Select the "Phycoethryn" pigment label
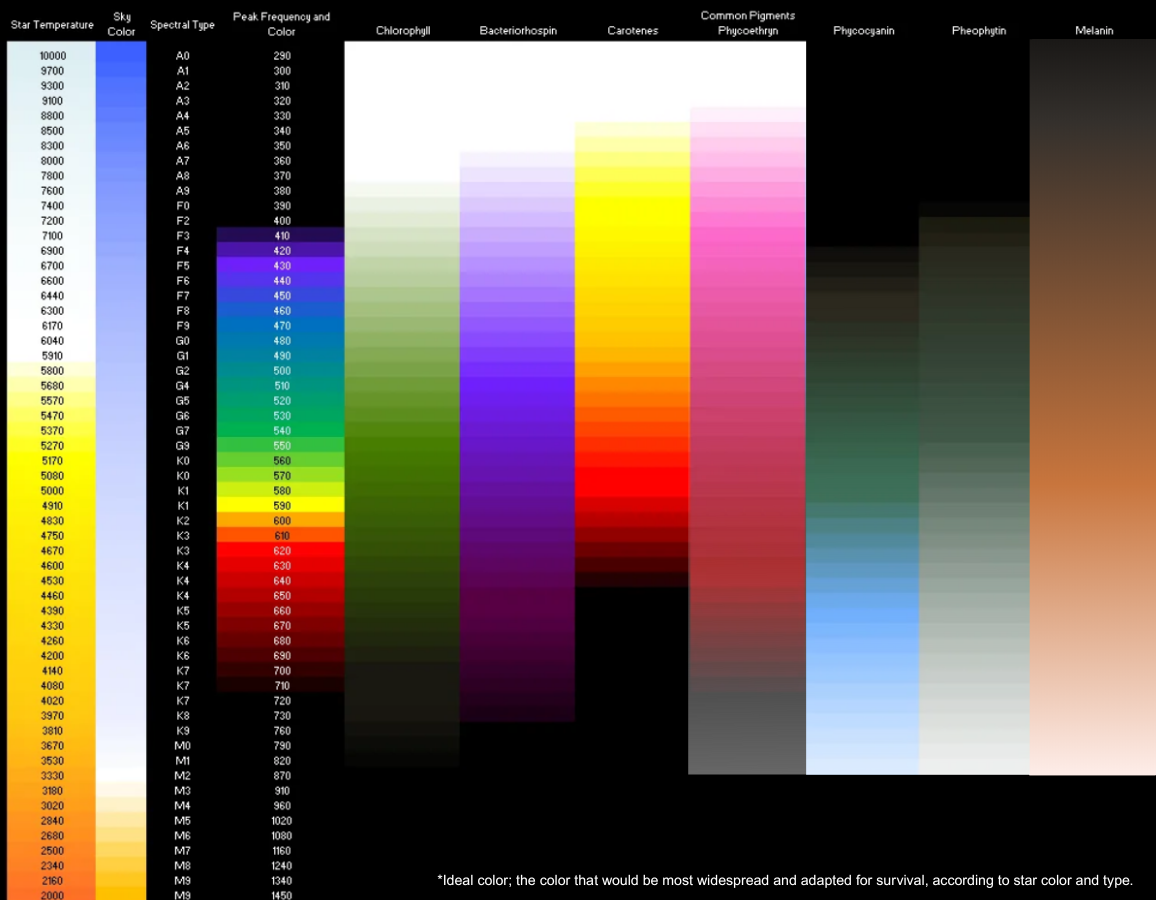 748,31
